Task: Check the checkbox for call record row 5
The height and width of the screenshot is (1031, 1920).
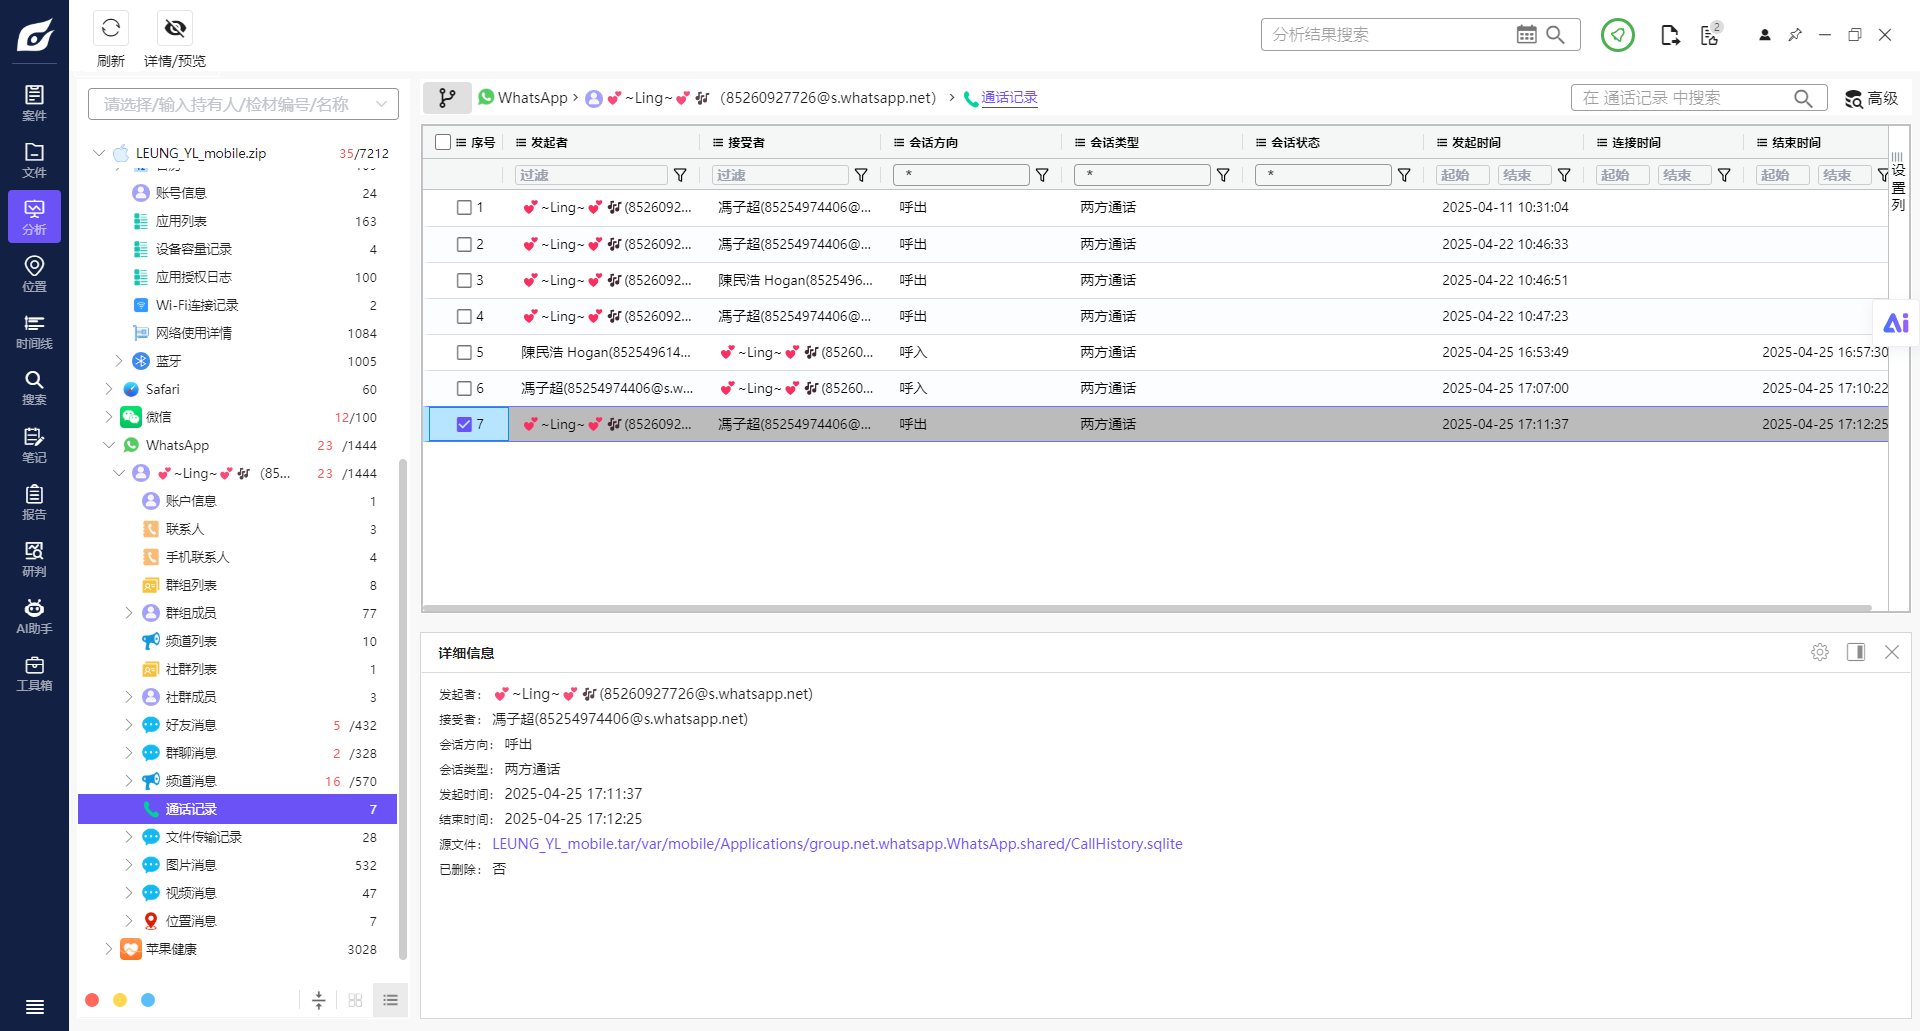Action: pyautogui.click(x=464, y=352)
